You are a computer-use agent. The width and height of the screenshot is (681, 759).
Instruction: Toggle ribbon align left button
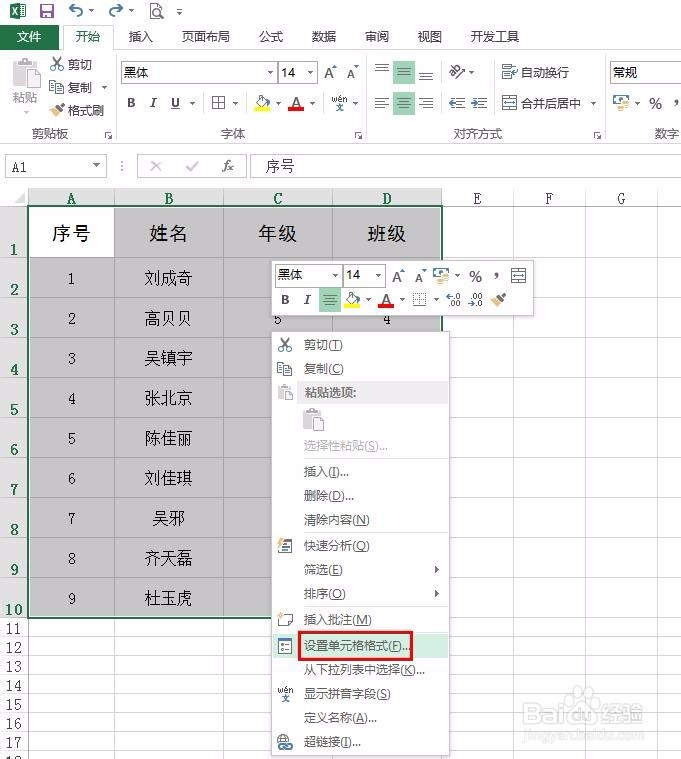[381, 103]
